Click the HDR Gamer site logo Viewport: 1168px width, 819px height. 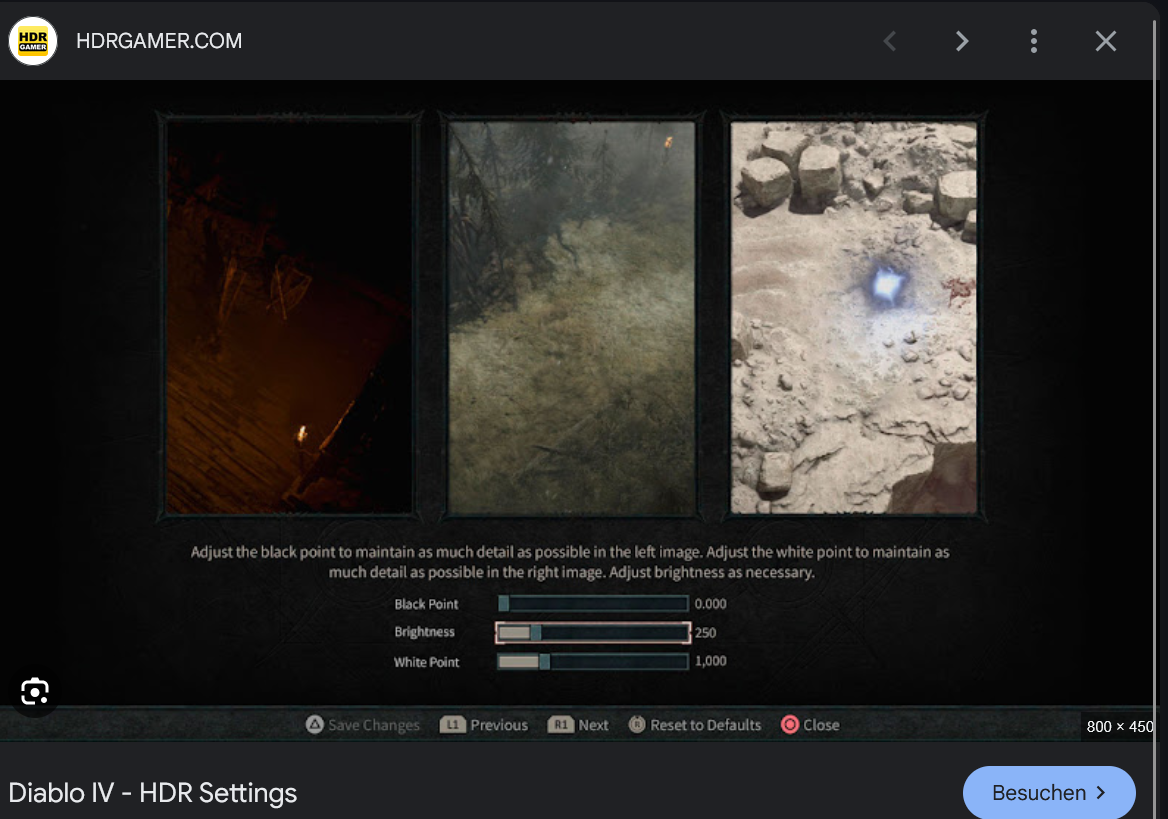(x=33, y=41)
